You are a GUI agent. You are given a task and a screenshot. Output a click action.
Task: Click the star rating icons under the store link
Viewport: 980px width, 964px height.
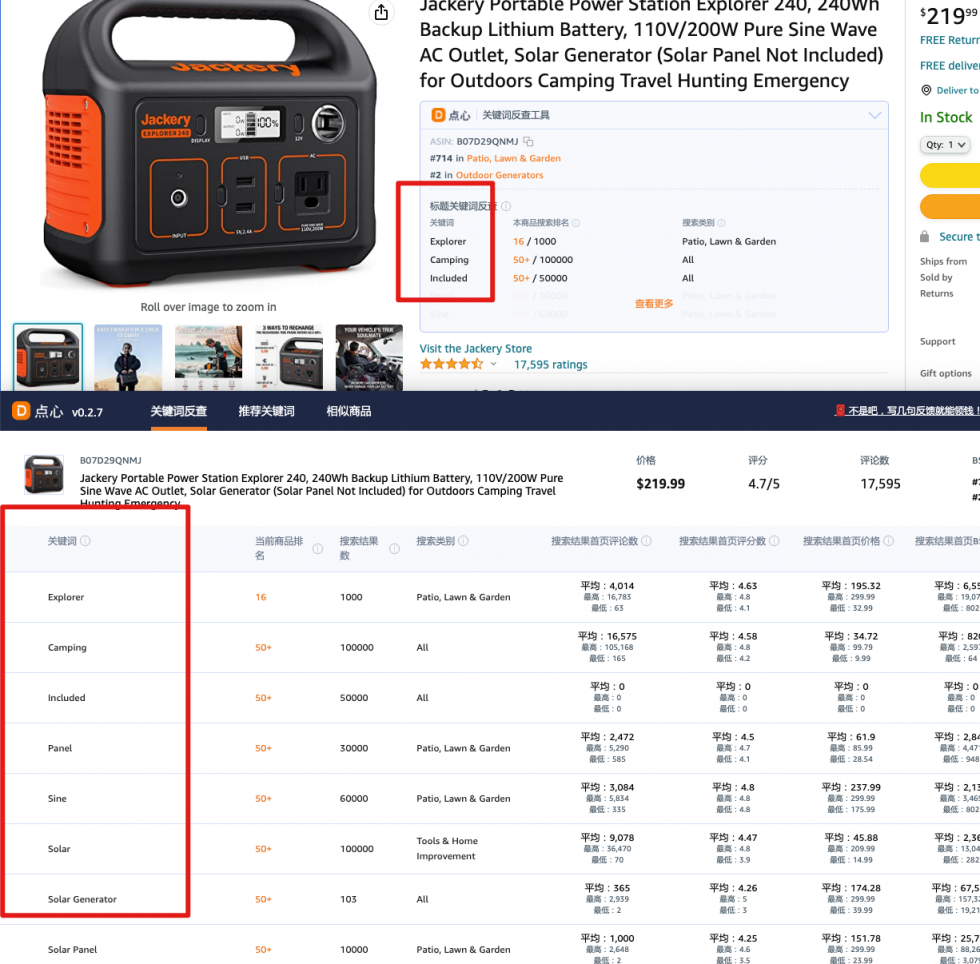point(451,364)
